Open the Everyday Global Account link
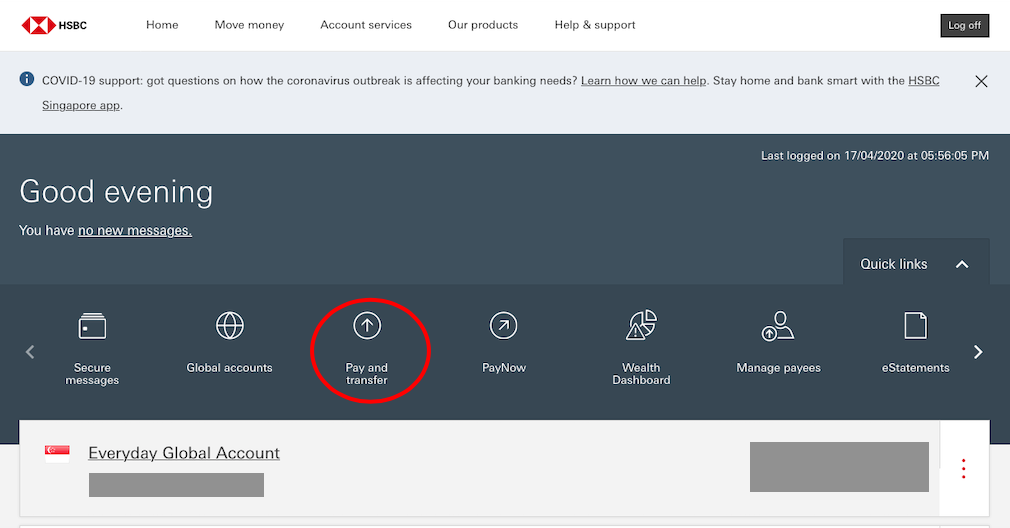 (184, 453)
